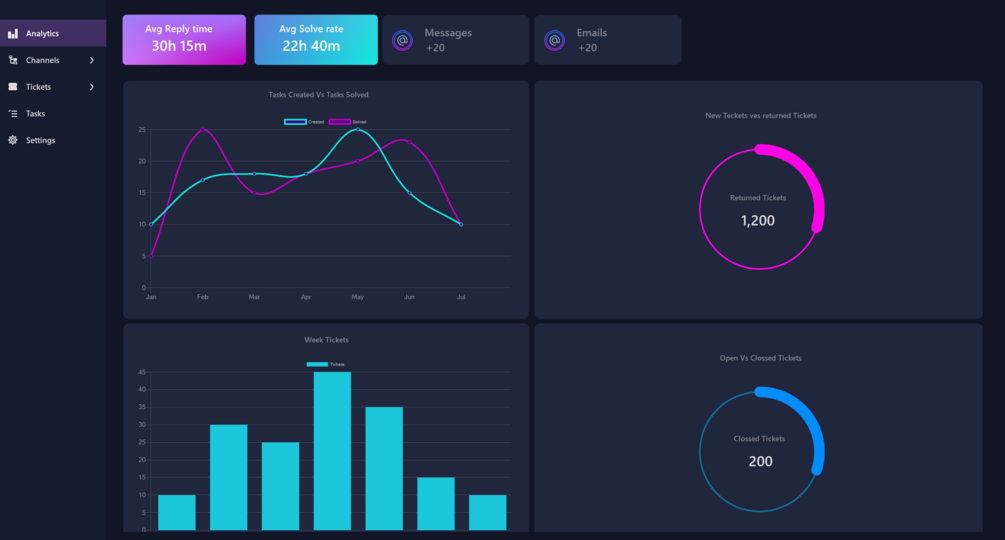Toggle the Tickets dataset in bar chart legend
1005x540 pixels.
click(326, 364)
